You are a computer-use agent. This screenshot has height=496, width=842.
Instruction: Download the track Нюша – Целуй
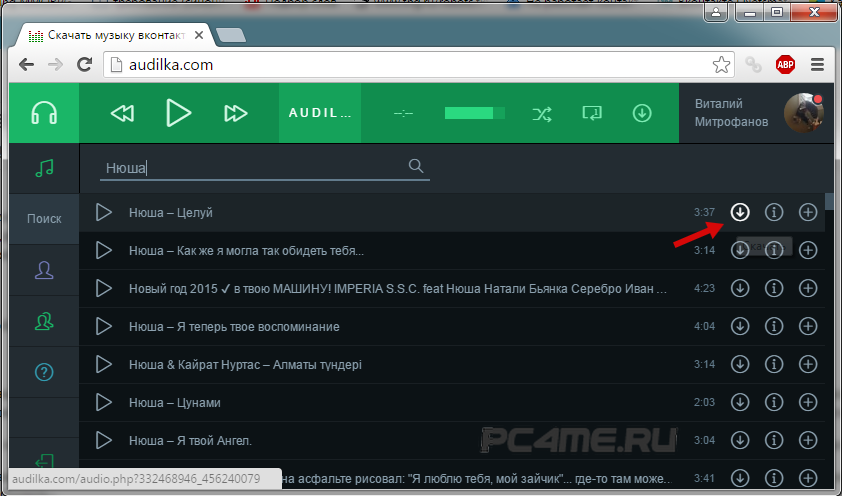tap(740, 212)
